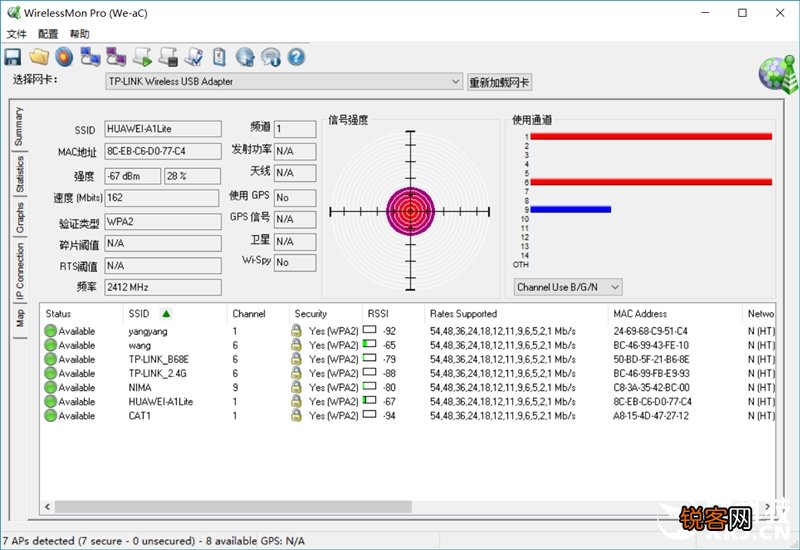The width and height of the screenshot is (800, 550).
Task: Click the MAC address field 8C-EB-C6-D0-77-C4
Action: 163,152
